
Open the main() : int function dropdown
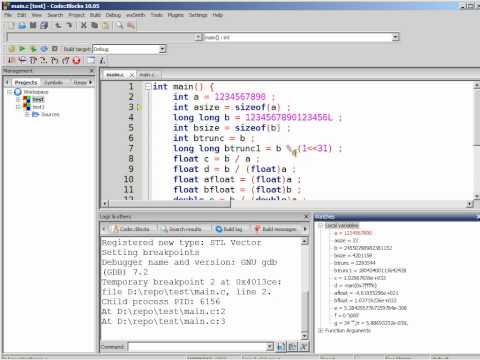point(395,37)
